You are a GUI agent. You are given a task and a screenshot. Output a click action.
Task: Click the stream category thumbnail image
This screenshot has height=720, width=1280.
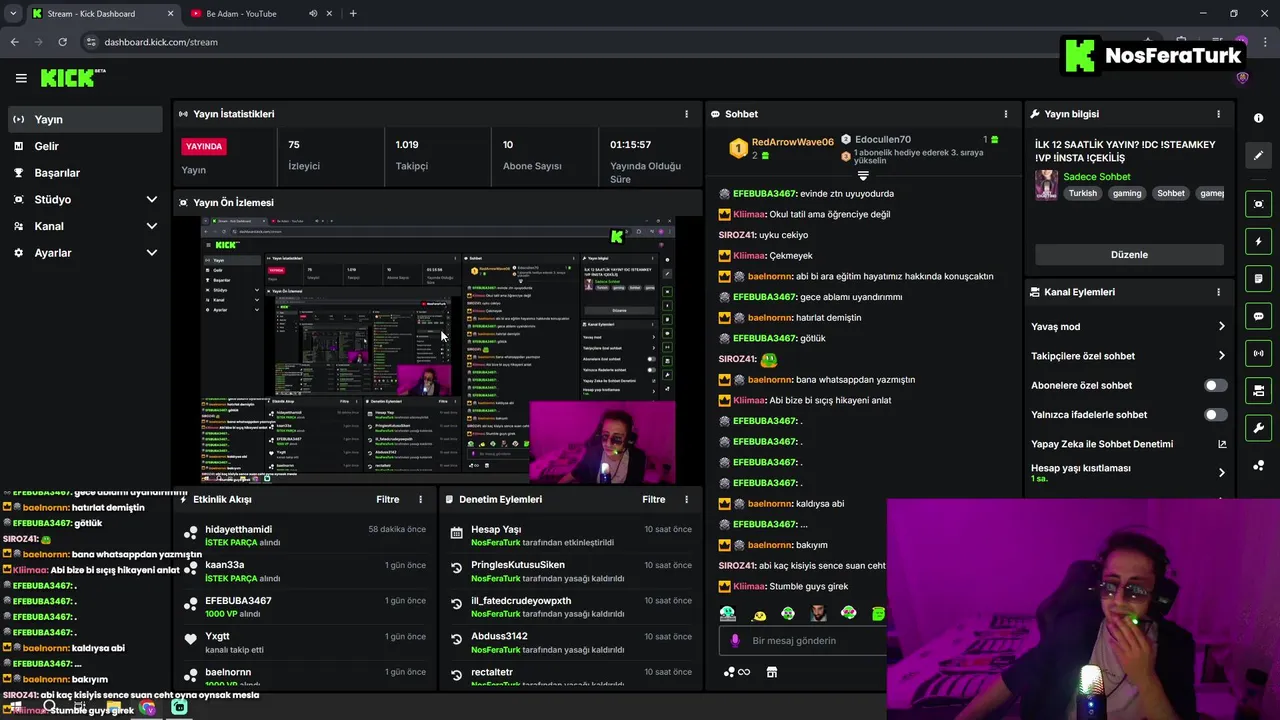[1046, 185]
